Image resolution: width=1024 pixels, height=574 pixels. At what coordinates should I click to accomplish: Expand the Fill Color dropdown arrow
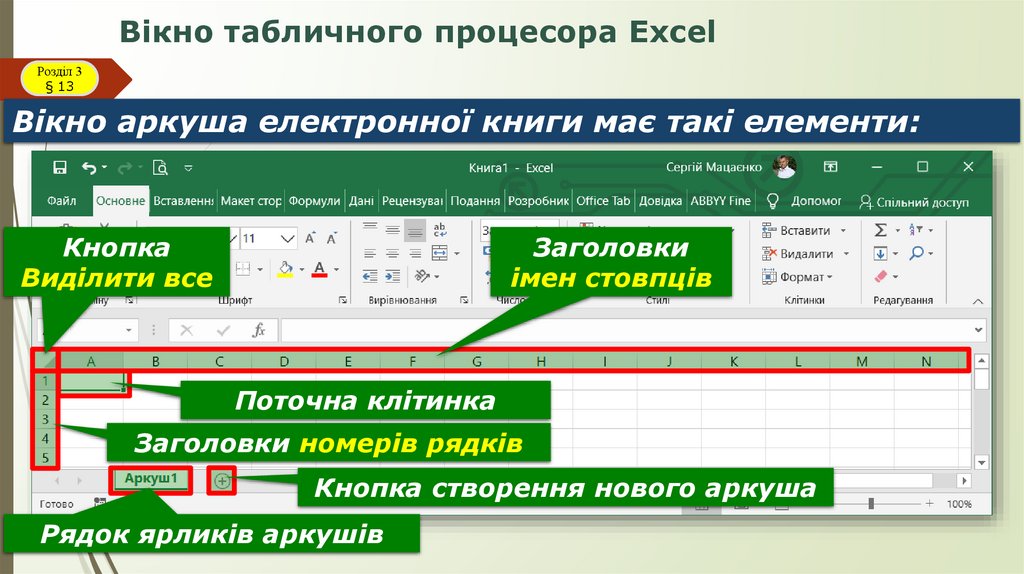point(302,269)
